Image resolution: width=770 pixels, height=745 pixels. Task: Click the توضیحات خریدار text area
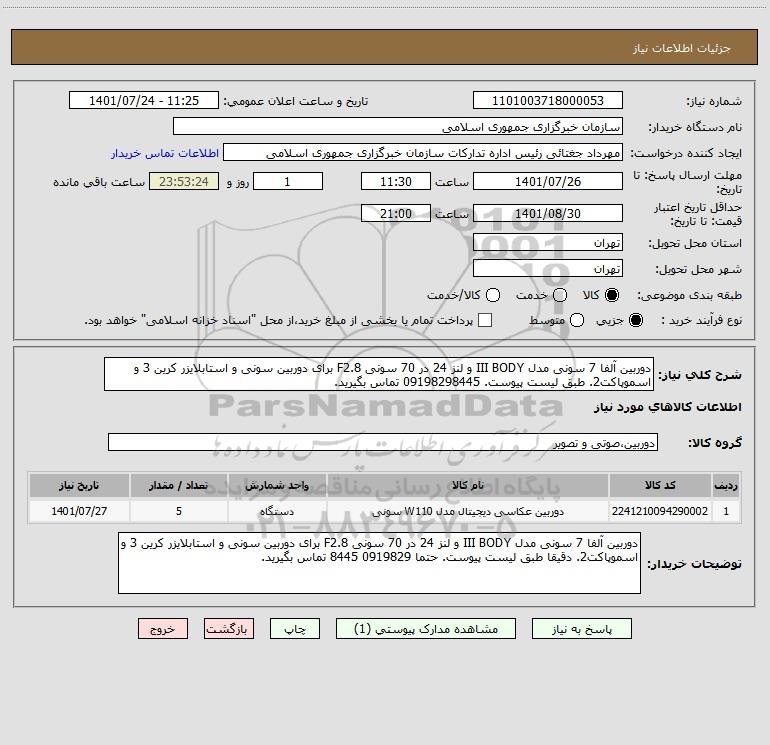380,563
